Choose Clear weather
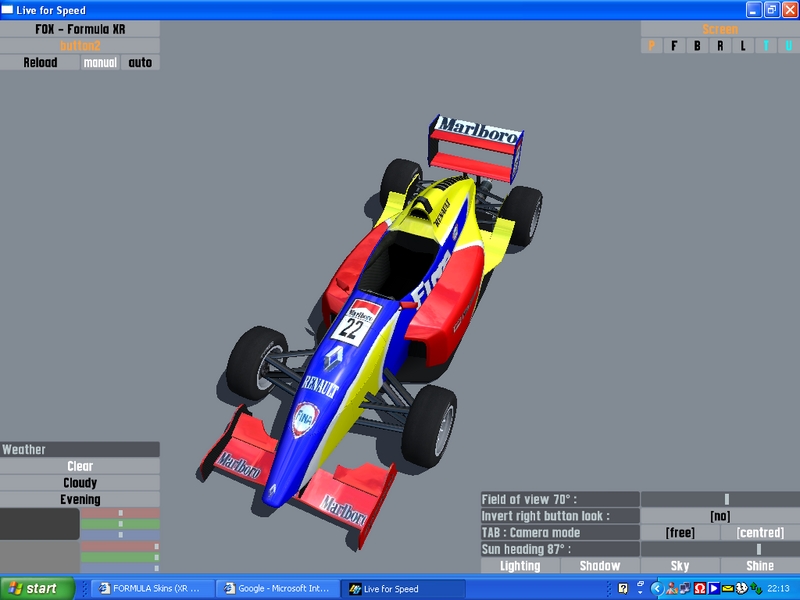800x600 pixels. (x=80, y=466)
